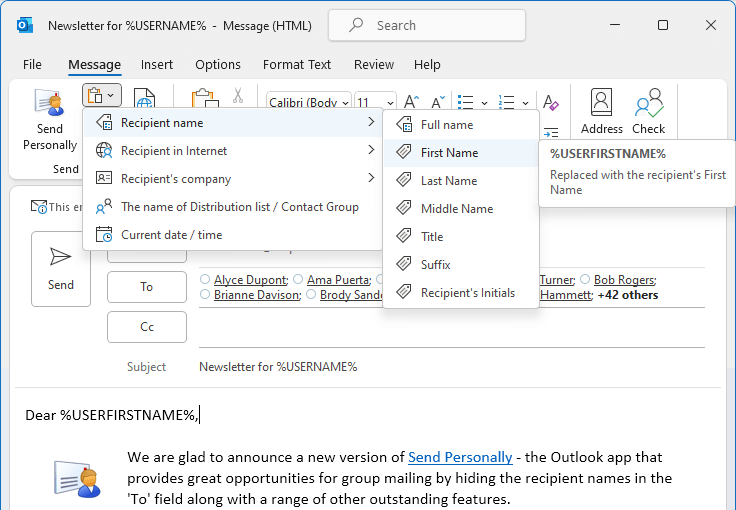Click the Numbering list icon
Image resolution: width=736 pixels, height=510 pixels.
[x=506, y=102]
